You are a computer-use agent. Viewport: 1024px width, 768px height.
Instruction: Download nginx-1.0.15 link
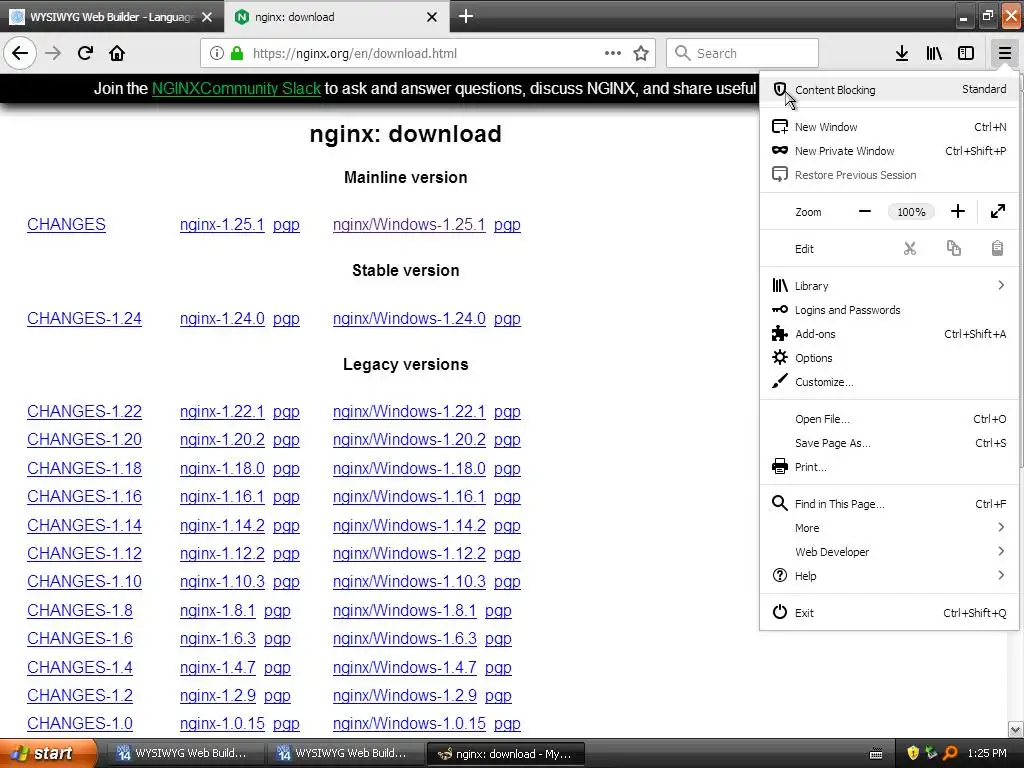pyautogui.click(x=222, y=724)
